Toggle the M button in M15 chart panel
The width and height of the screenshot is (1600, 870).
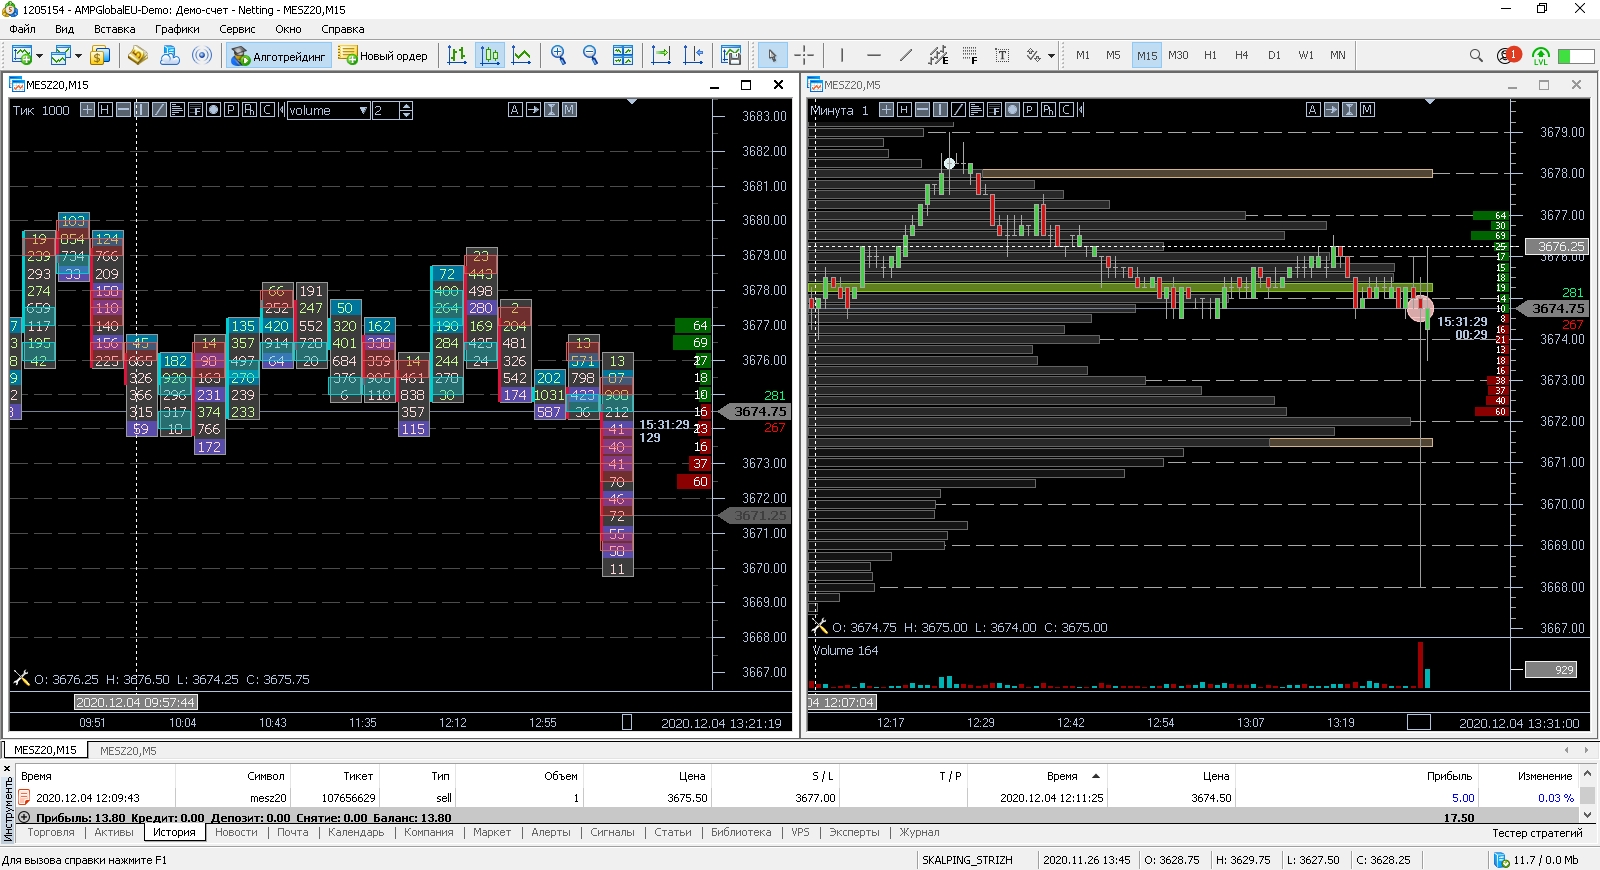(x=569, y=110)
